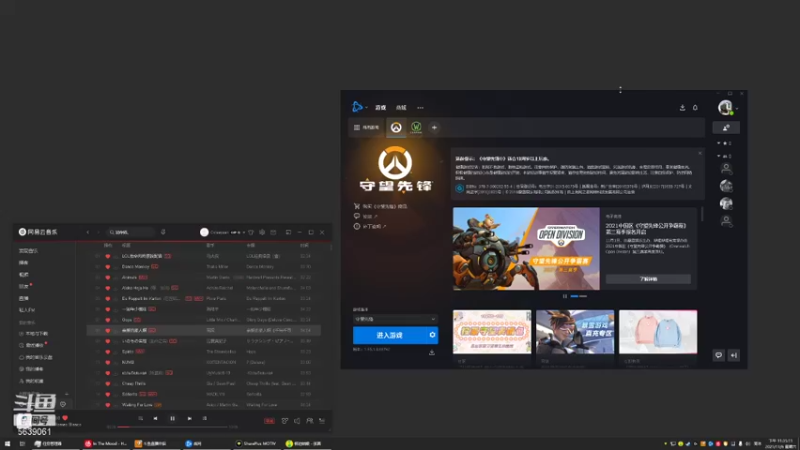Open the skin theme icon in NetEase Music

click(251, 232)
